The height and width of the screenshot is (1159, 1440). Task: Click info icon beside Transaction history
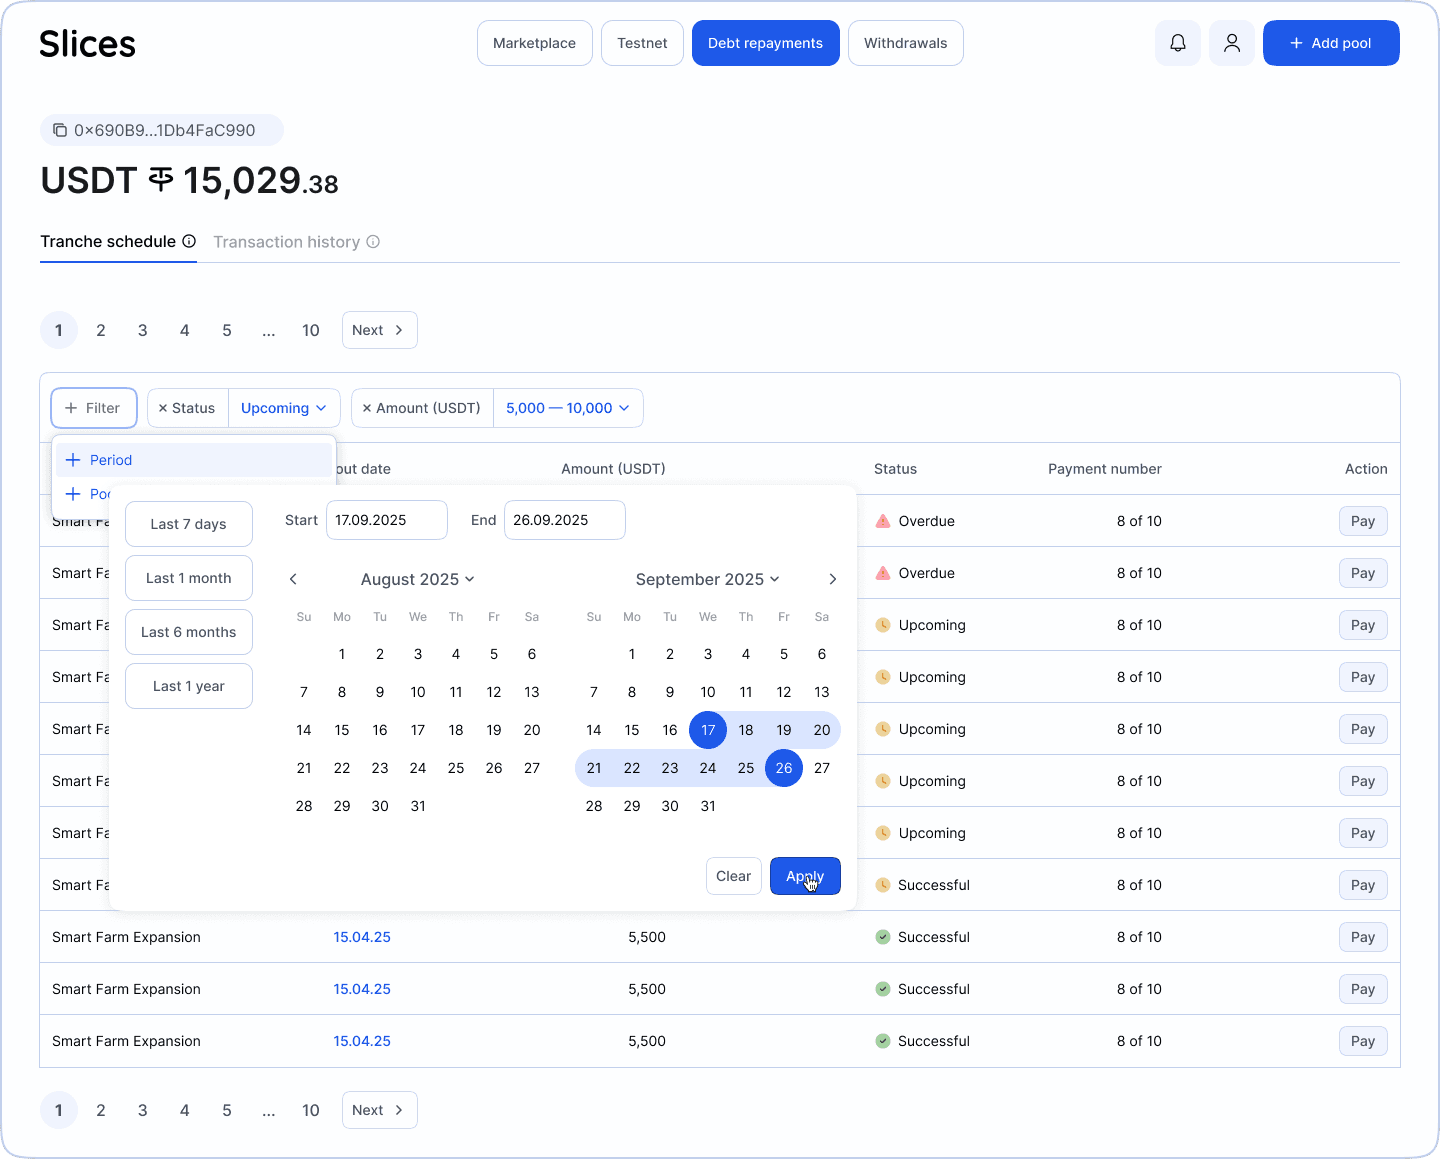373,242
